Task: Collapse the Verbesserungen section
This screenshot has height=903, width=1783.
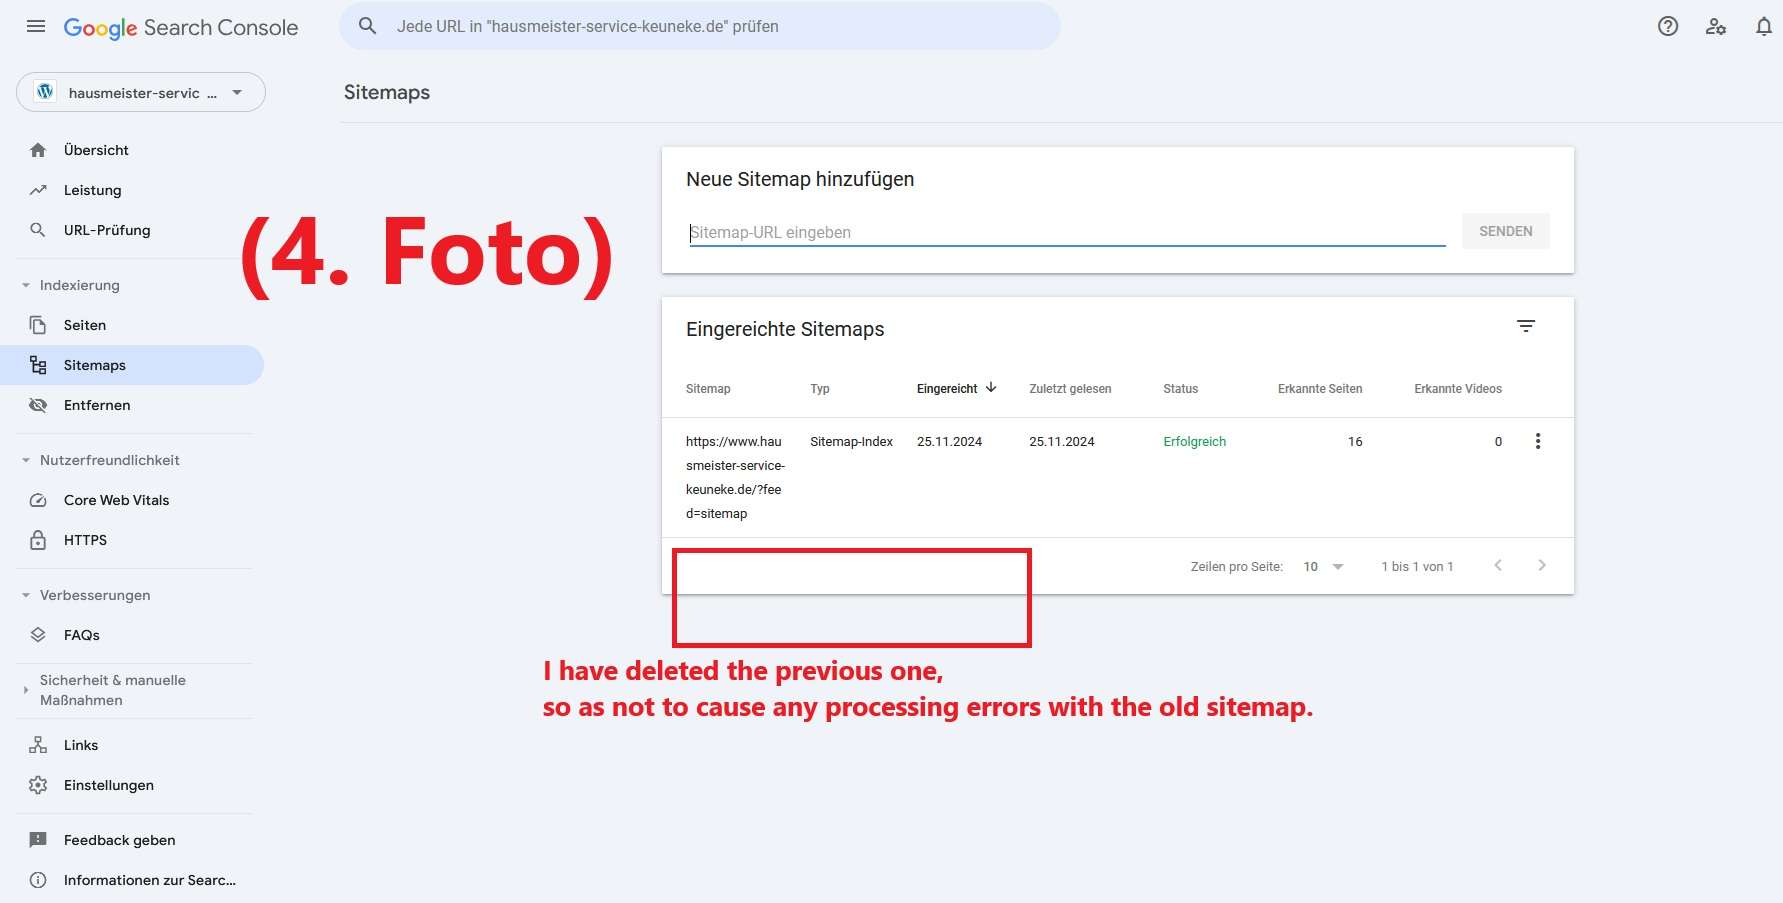Action: click(26, 595)
